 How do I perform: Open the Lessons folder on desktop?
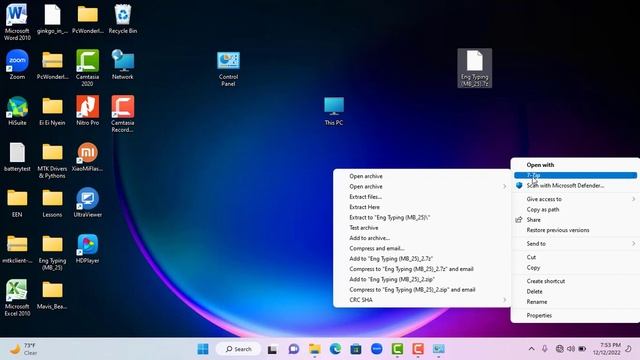(52, 202)
